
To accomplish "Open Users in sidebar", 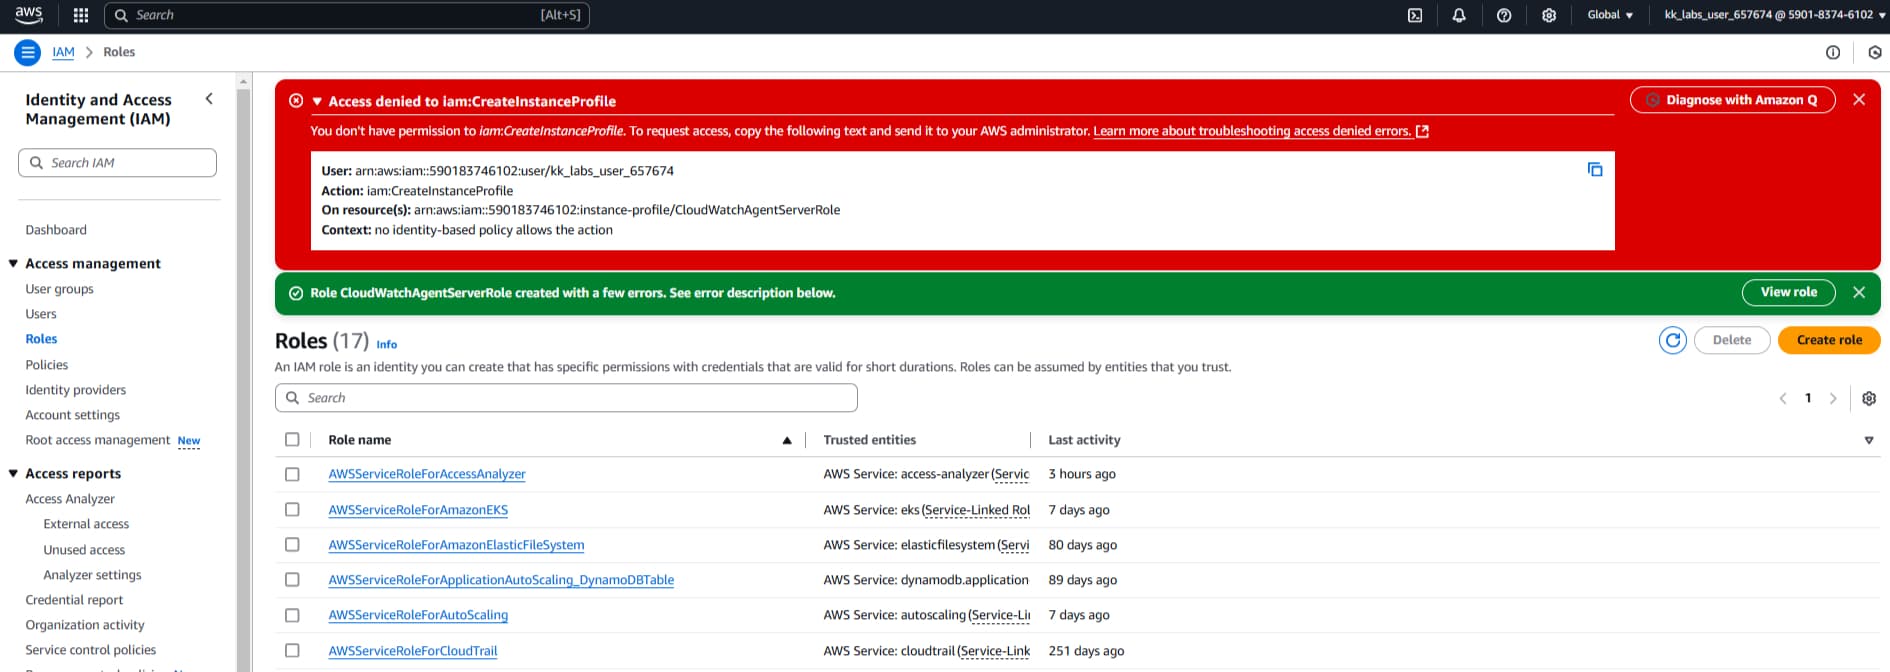I will 41,314.
